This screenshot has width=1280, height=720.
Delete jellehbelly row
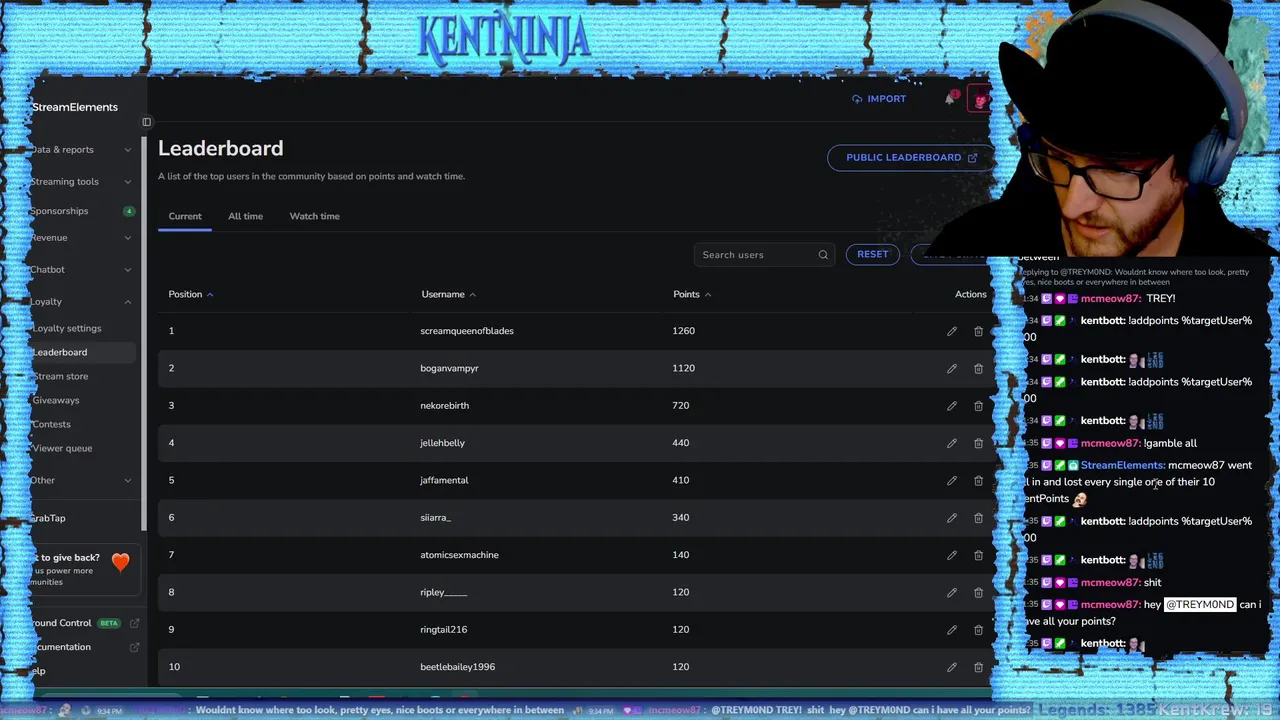[978, 443]
